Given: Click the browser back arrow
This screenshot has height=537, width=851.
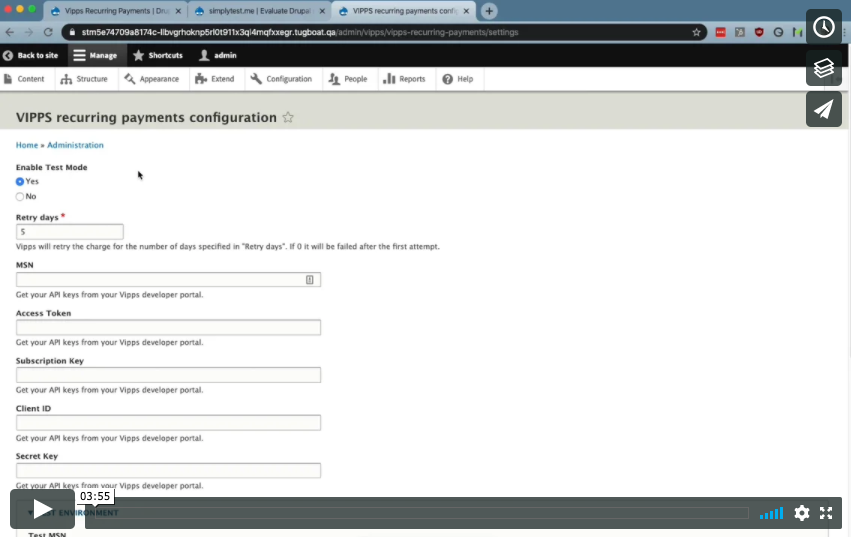Looking at the screenshot, I should click(x=10, y=32).
